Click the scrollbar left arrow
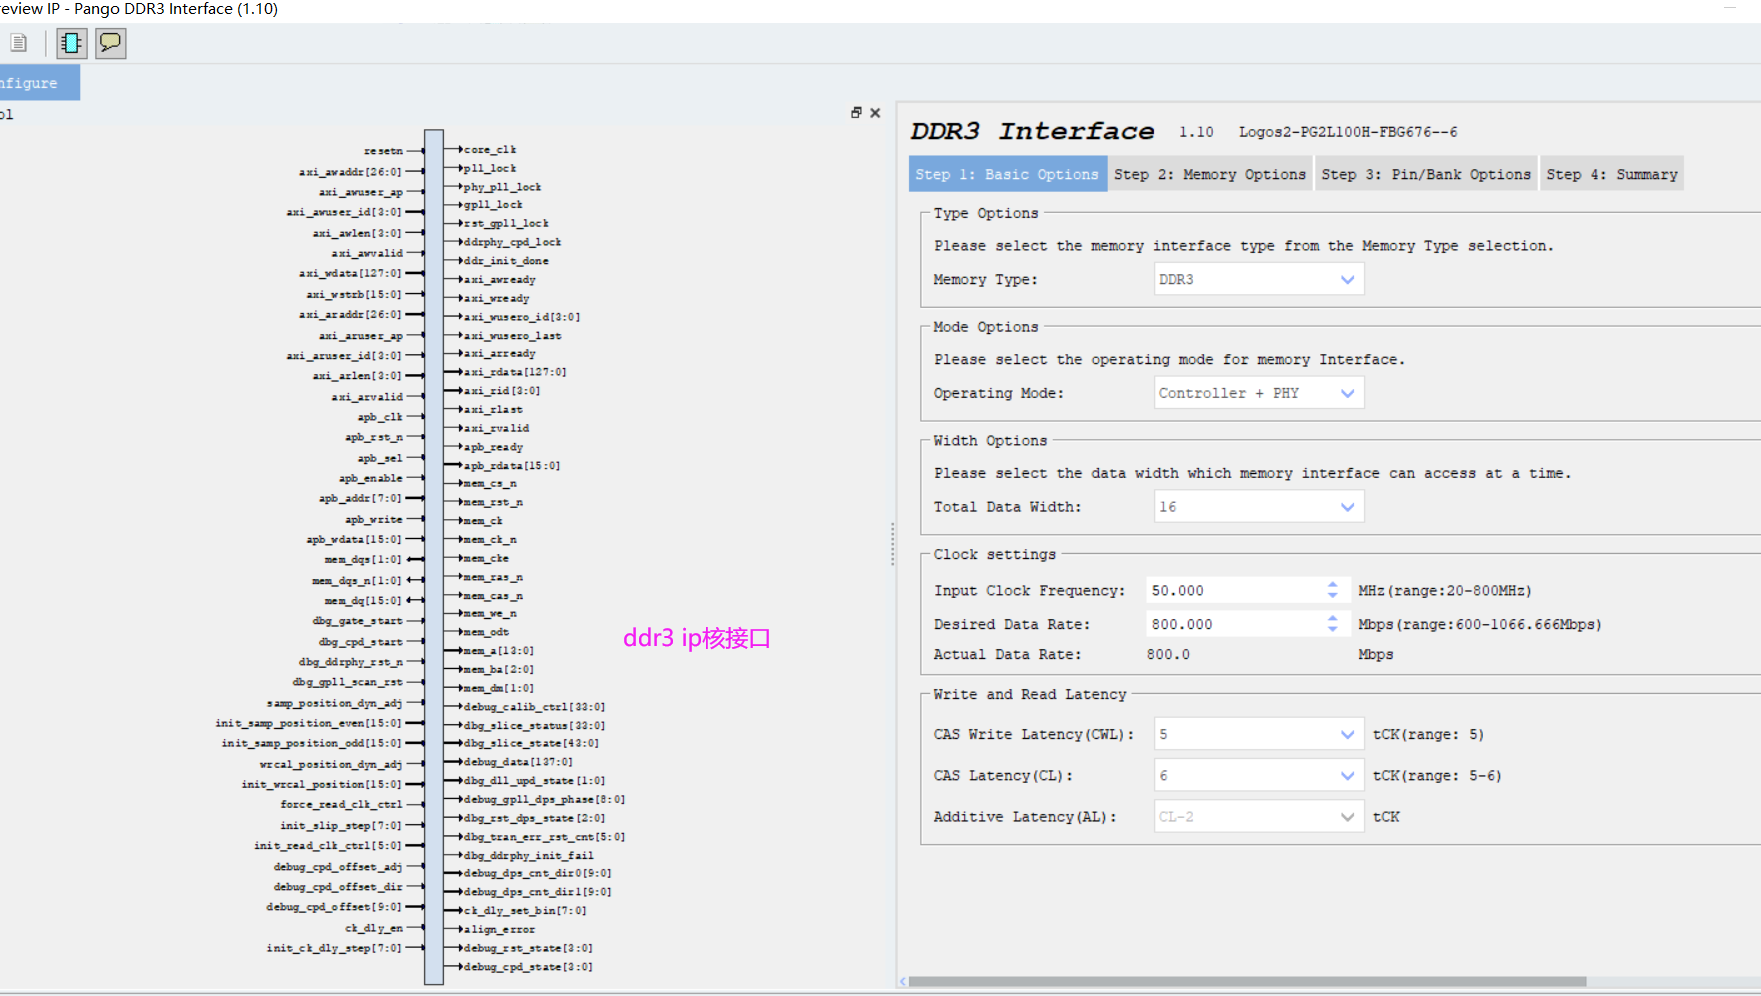The image size is (1761, 996). point(903,981)
